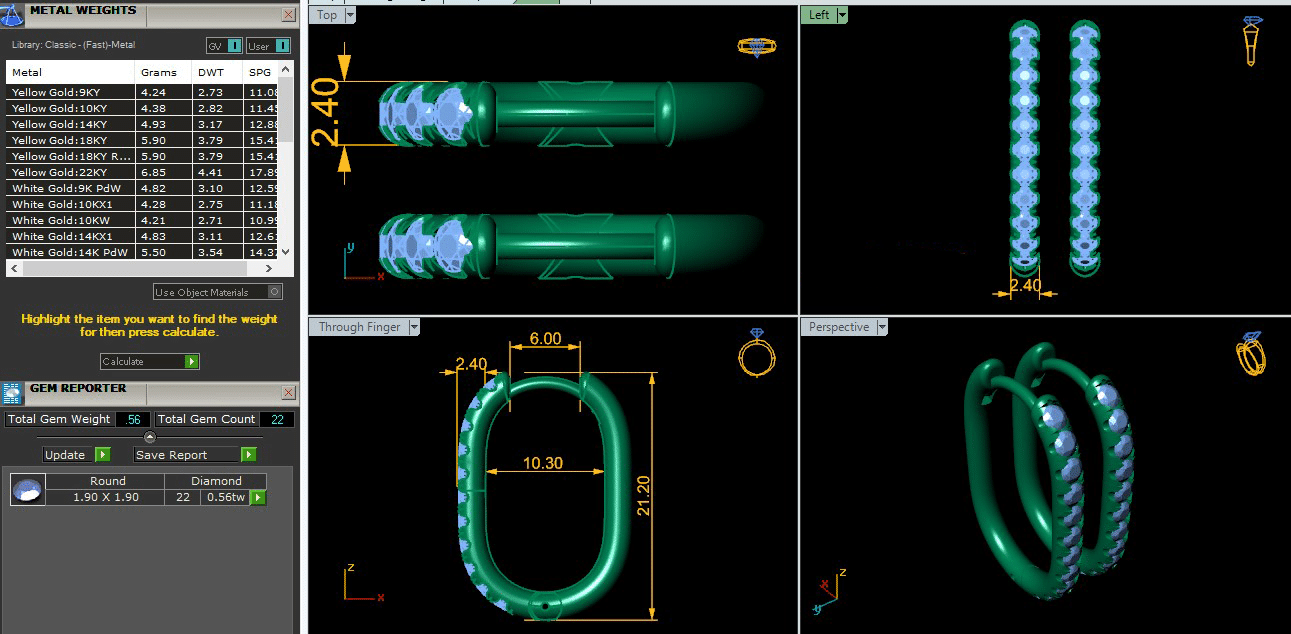Sort by the DWT column header
The width and height of the screenshot is (1291, 634).
coord(216,72)
